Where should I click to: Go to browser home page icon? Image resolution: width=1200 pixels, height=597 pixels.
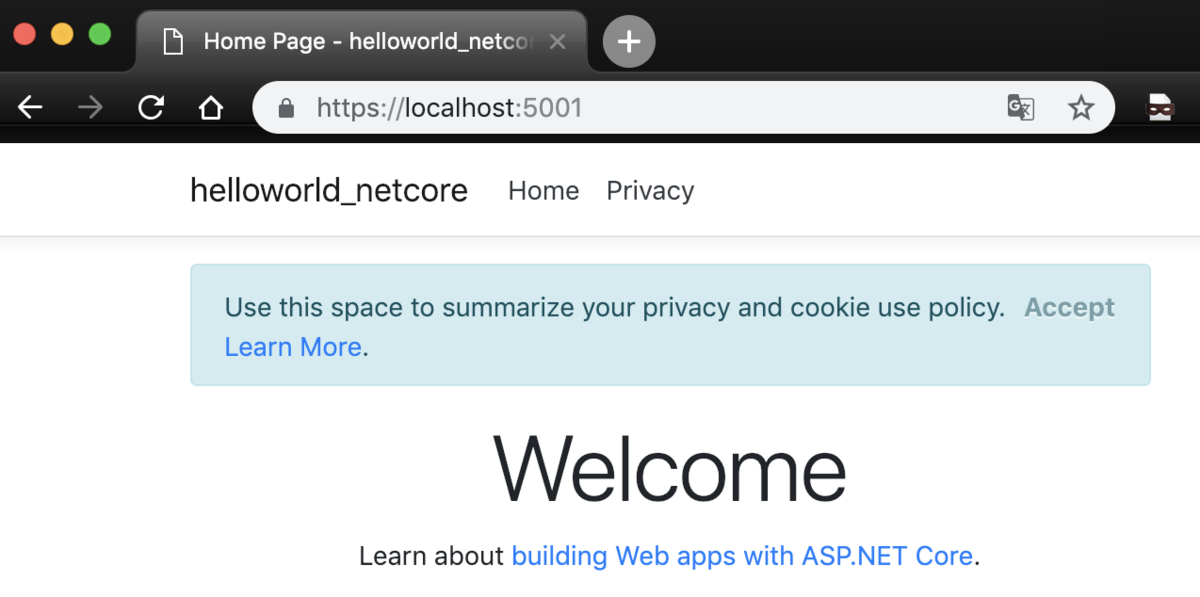[x=210, y=107]
